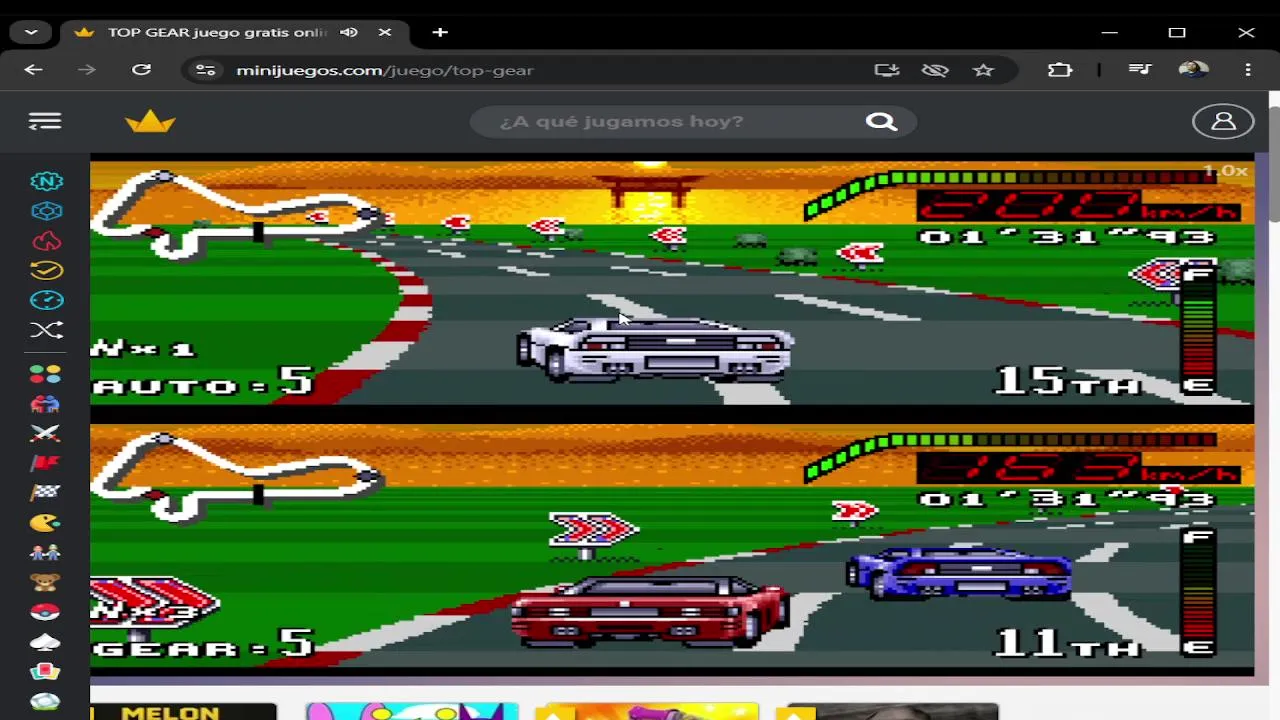Click the media control music icon
This screenshot has height=720, width=1280.
click(1139, 70)
